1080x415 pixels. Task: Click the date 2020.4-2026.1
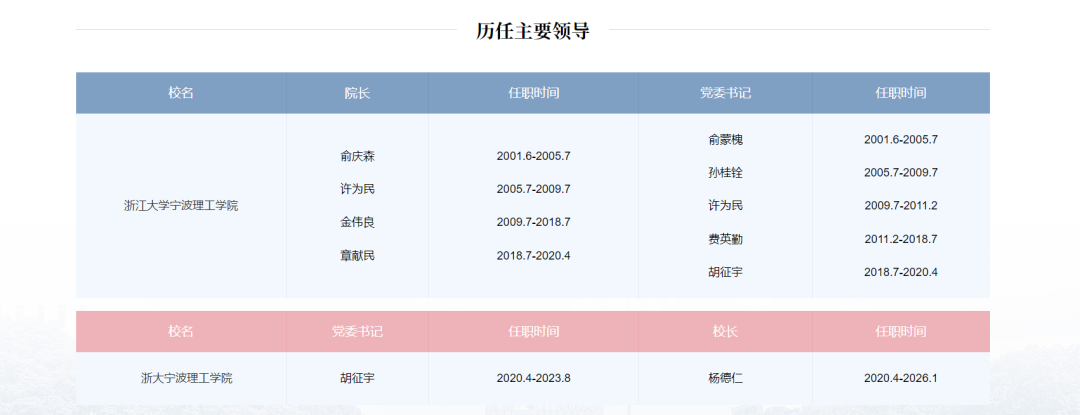click(901, 378)
